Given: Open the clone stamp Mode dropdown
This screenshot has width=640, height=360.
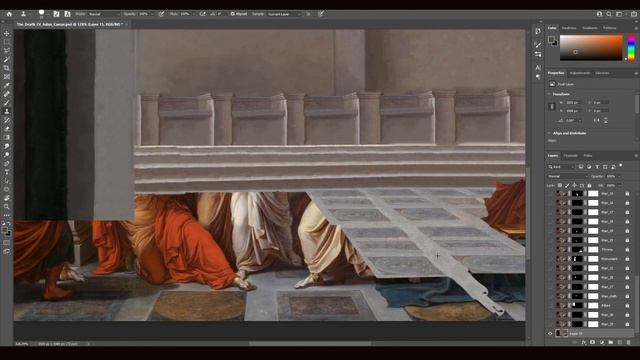Looking at the screenshot, I should pos(104,14).
